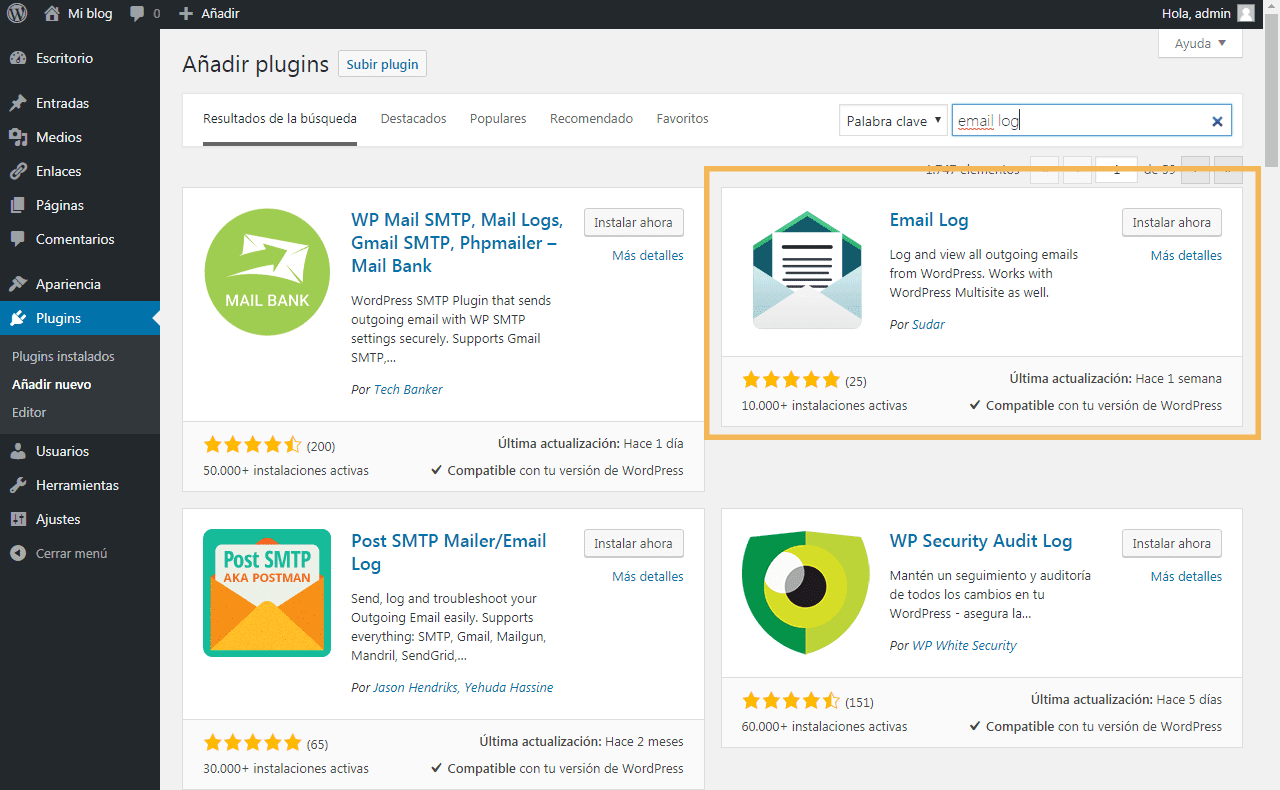Open author link WP White Security
Screen dimensions: 1280x790
[x=964, y=645]
